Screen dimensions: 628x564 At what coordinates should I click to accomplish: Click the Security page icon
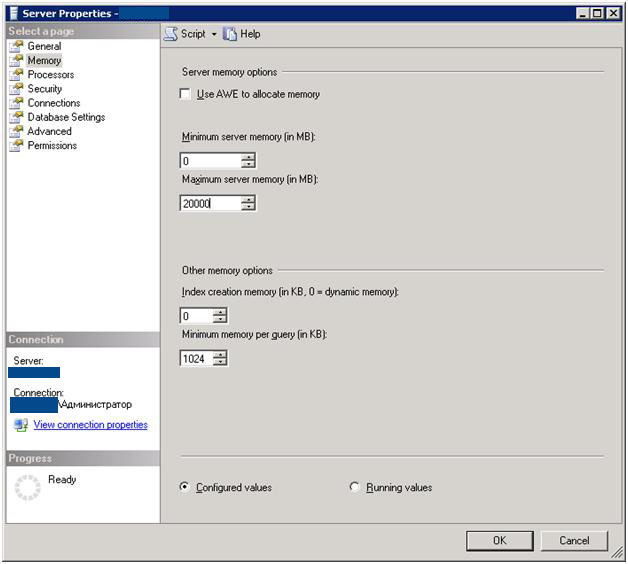pyautogui.click(x=16, y=89)
